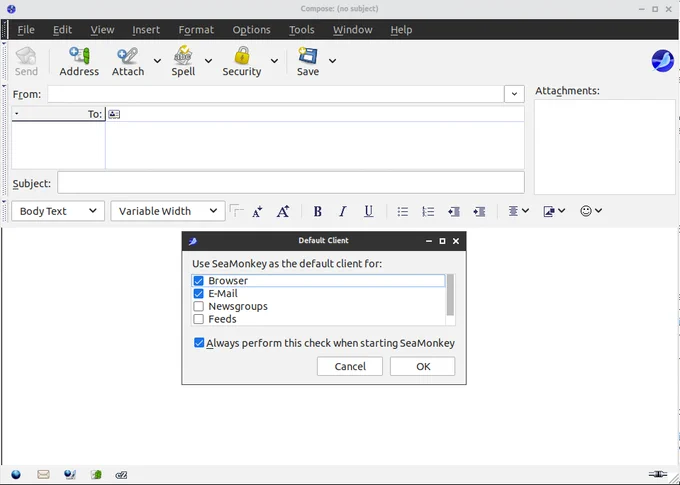This screenshot has height=485, width=680.
Task: Click Cancel in Default Client dialog
Action: (x=350, y=367)
